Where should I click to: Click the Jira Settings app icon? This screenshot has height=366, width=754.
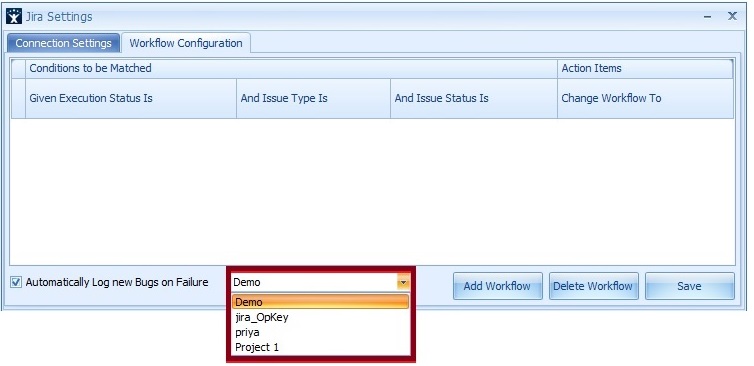pos(14,16)
